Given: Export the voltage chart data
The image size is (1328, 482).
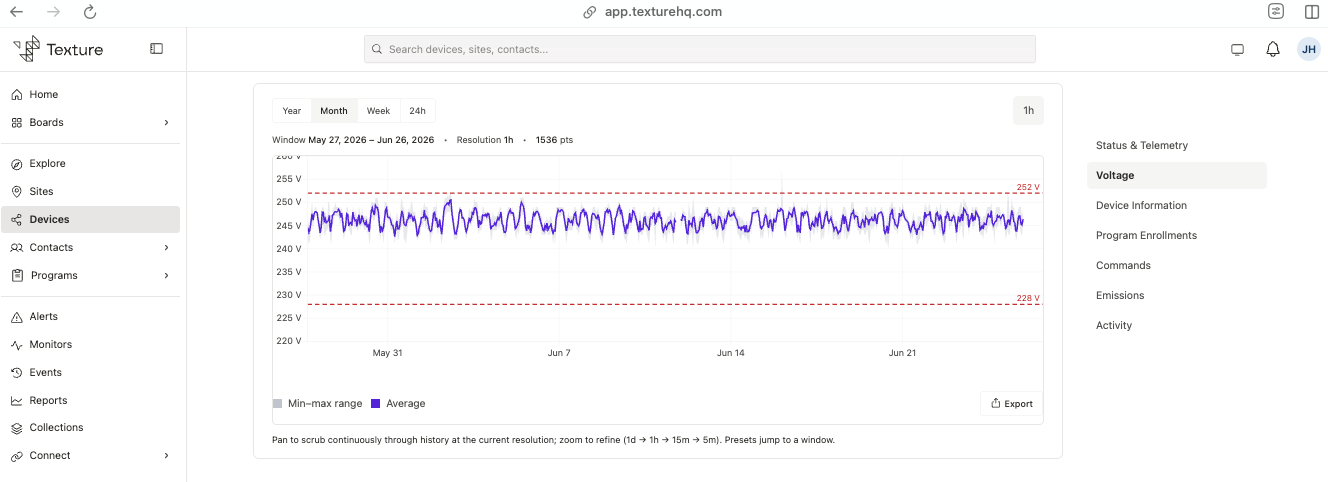Looking at the screenshot, I should (1012, 404).
